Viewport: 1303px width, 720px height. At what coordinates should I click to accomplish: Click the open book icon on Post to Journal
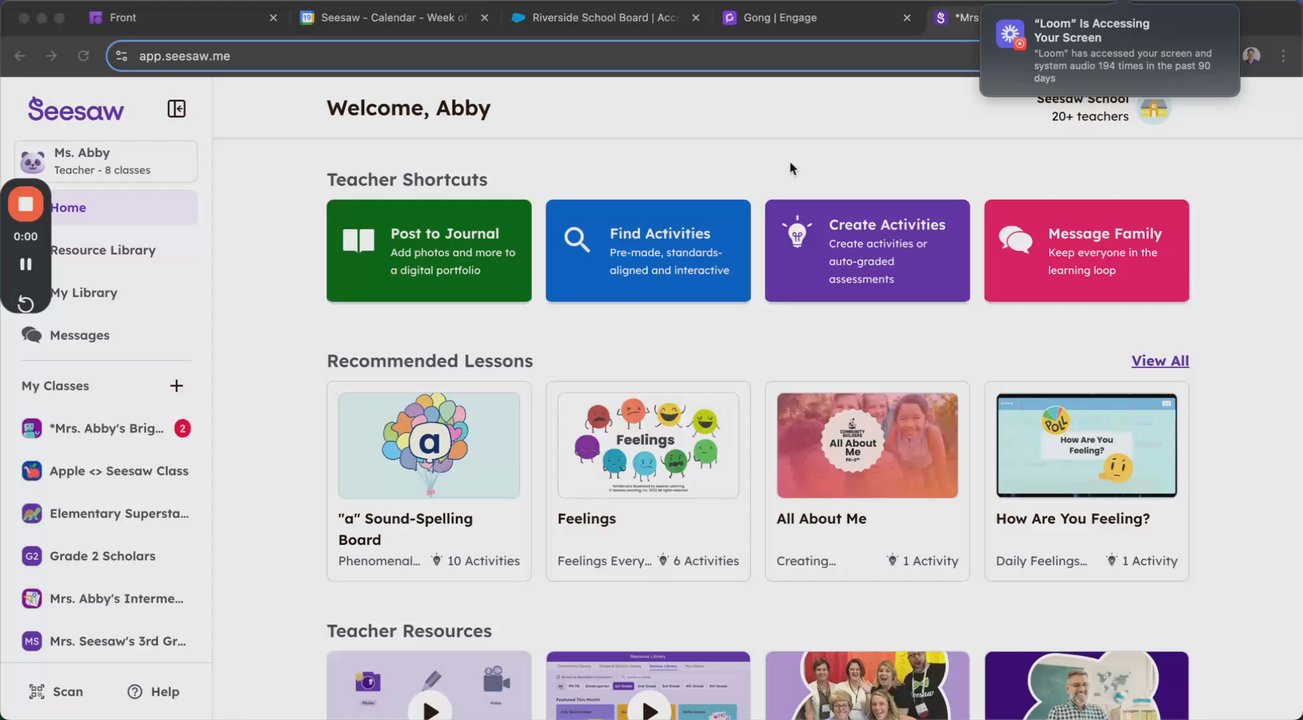click(x=358, y=240)
